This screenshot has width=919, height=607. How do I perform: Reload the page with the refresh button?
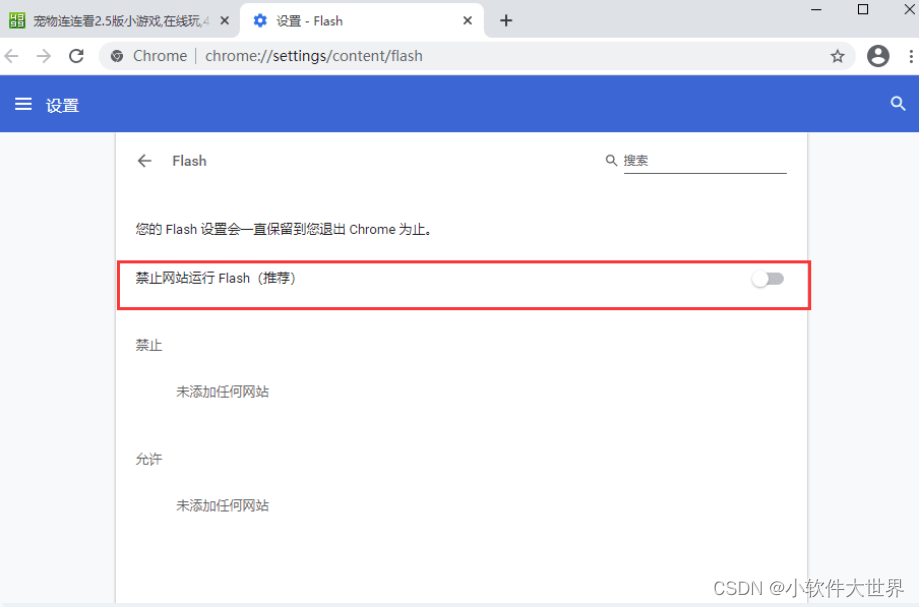[x=76, y=56]
